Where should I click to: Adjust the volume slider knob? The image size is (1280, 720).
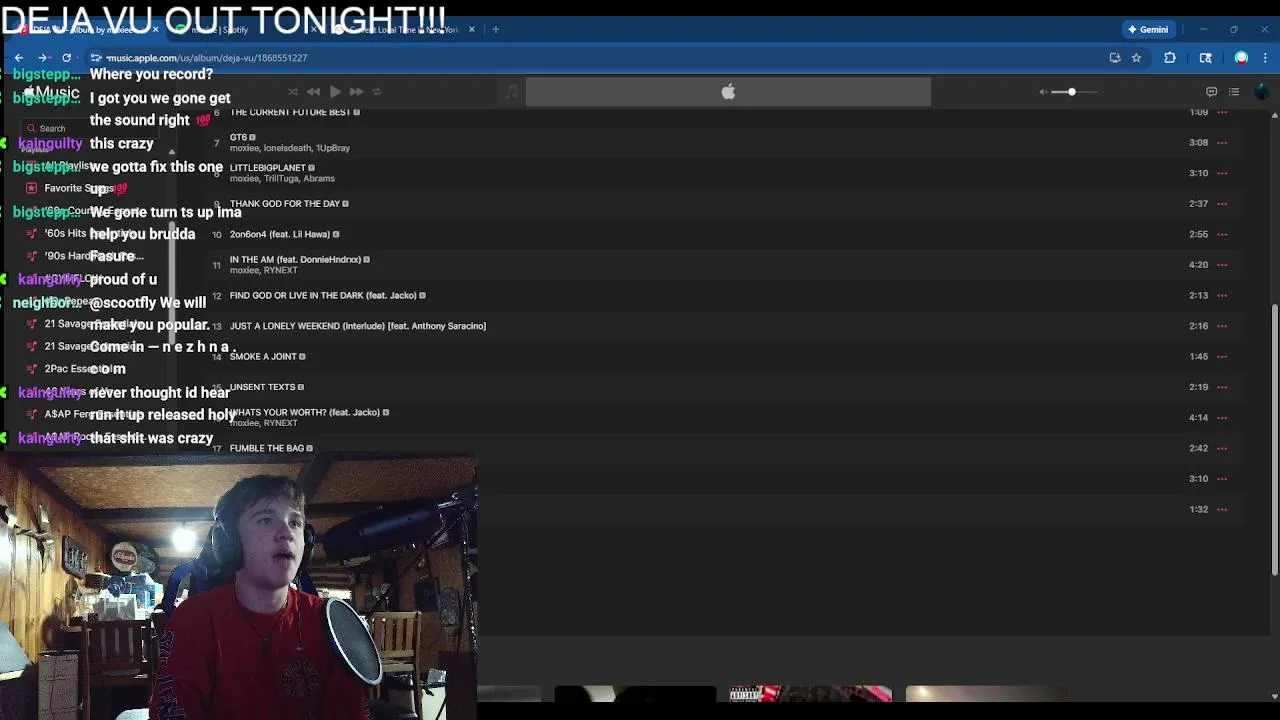(1071, 92)
